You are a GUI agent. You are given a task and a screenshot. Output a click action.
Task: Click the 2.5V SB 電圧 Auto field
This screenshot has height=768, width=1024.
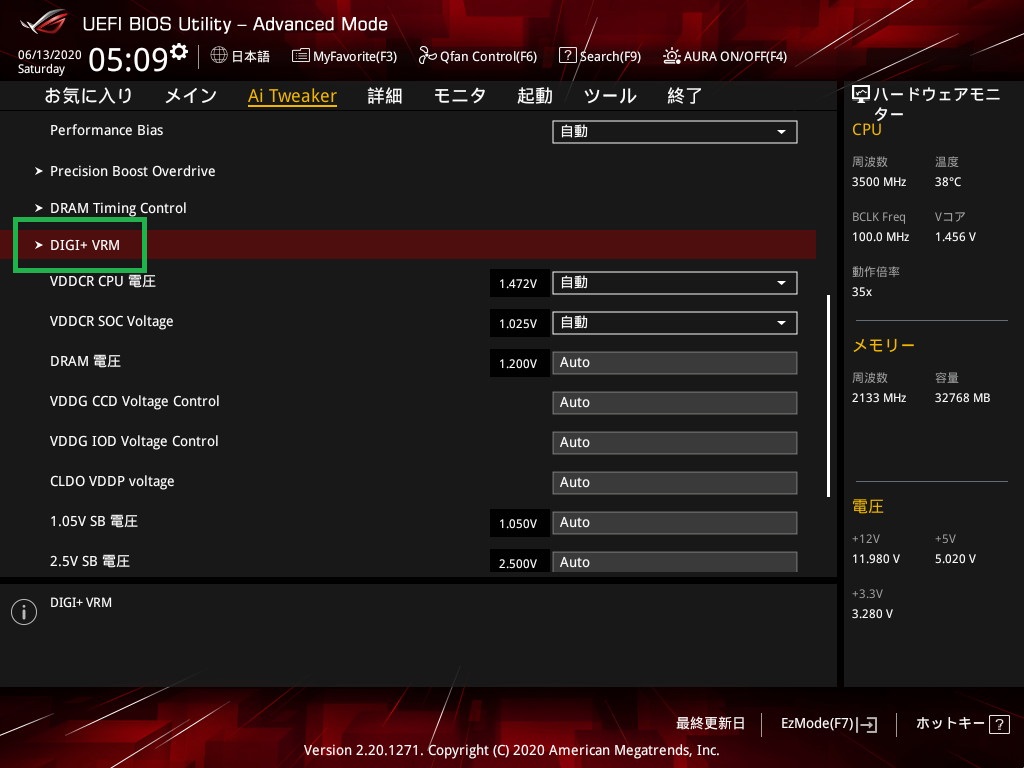pos(675,562)
